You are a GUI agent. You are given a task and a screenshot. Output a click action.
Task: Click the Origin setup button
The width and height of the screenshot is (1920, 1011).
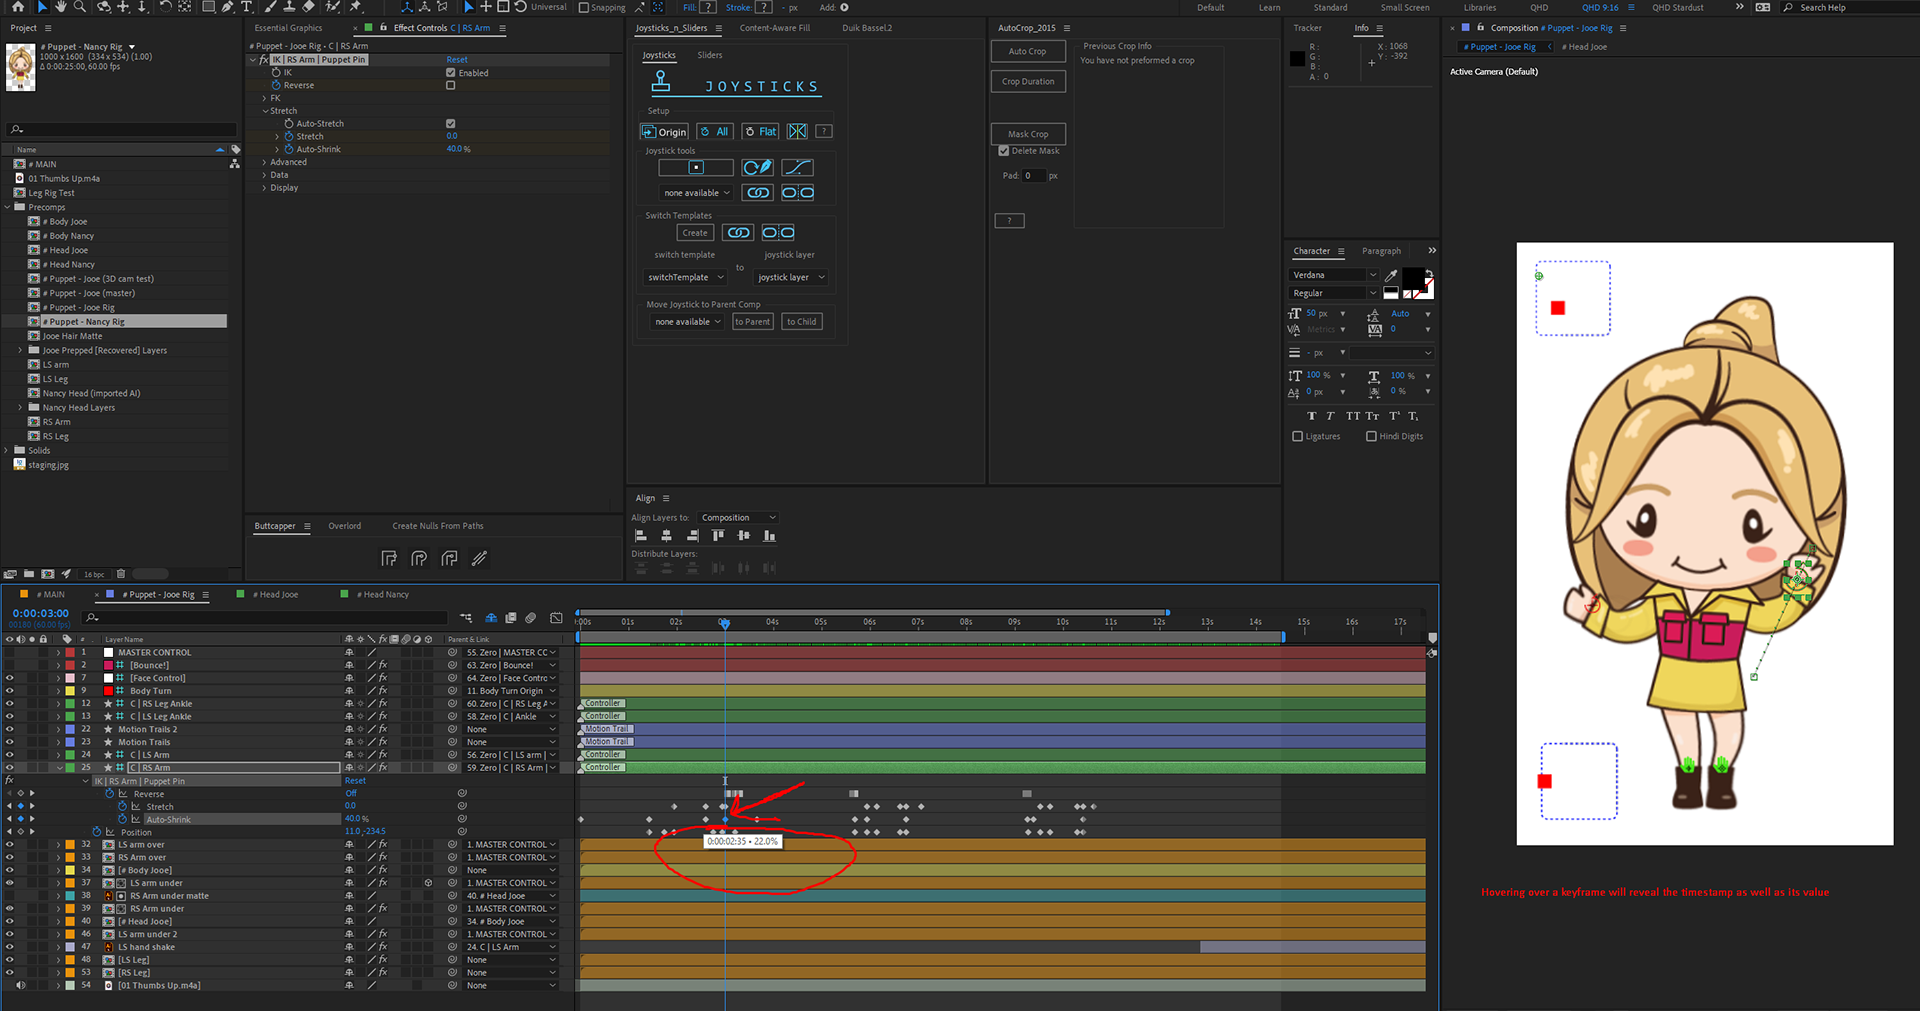point(664,131)
